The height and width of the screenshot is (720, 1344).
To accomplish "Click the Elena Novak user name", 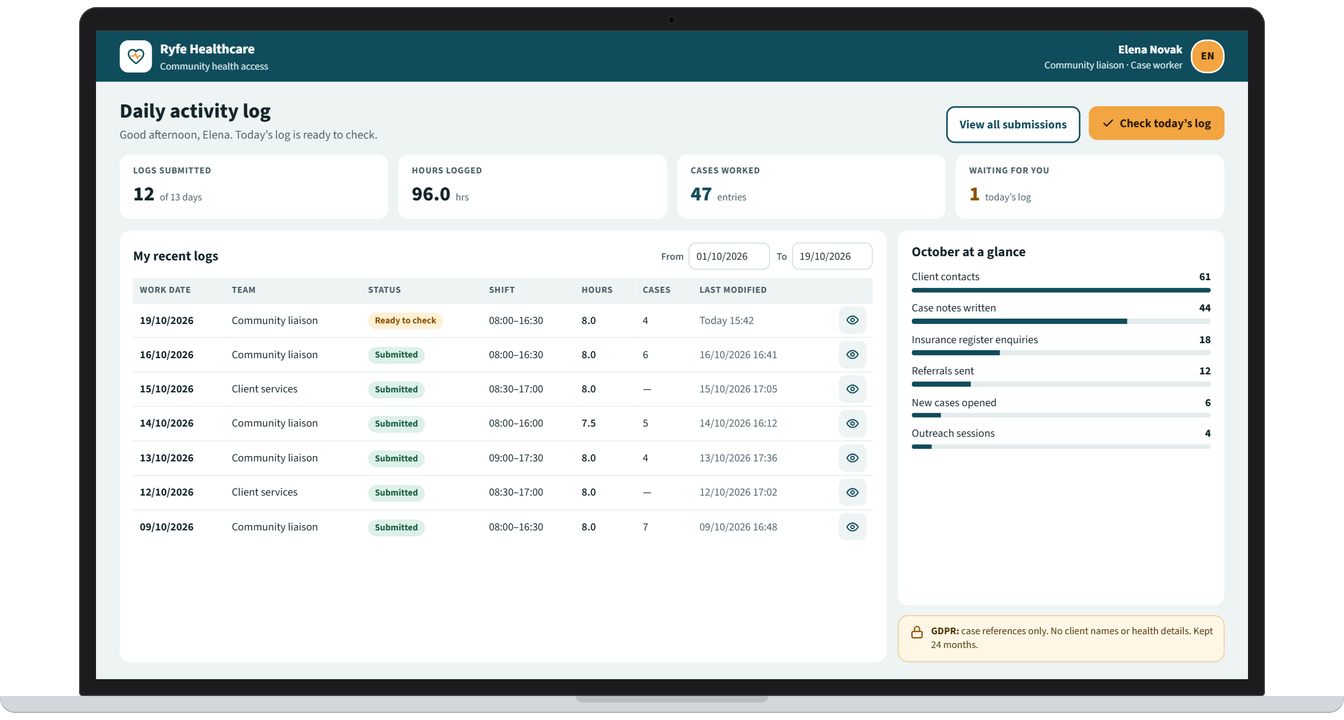I will coord(1150,49).
